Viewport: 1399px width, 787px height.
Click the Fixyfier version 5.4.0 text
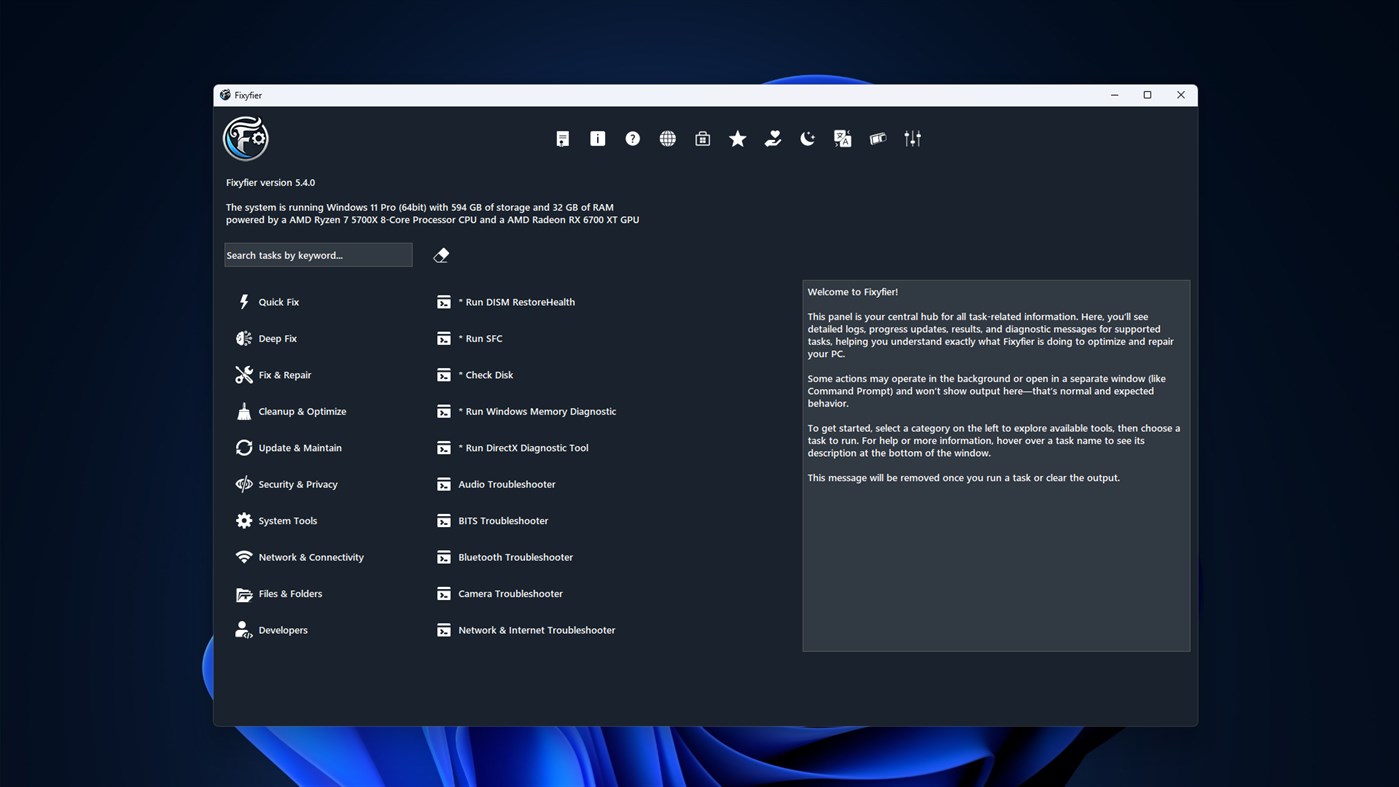(270, 183)
